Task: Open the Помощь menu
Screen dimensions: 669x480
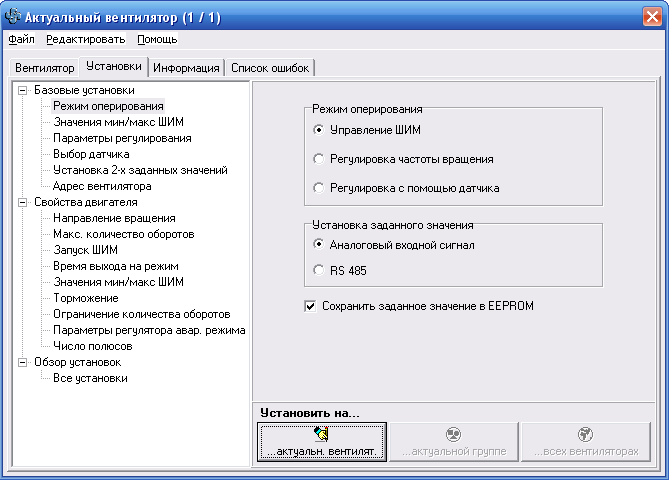Action: tap(157, 39)
